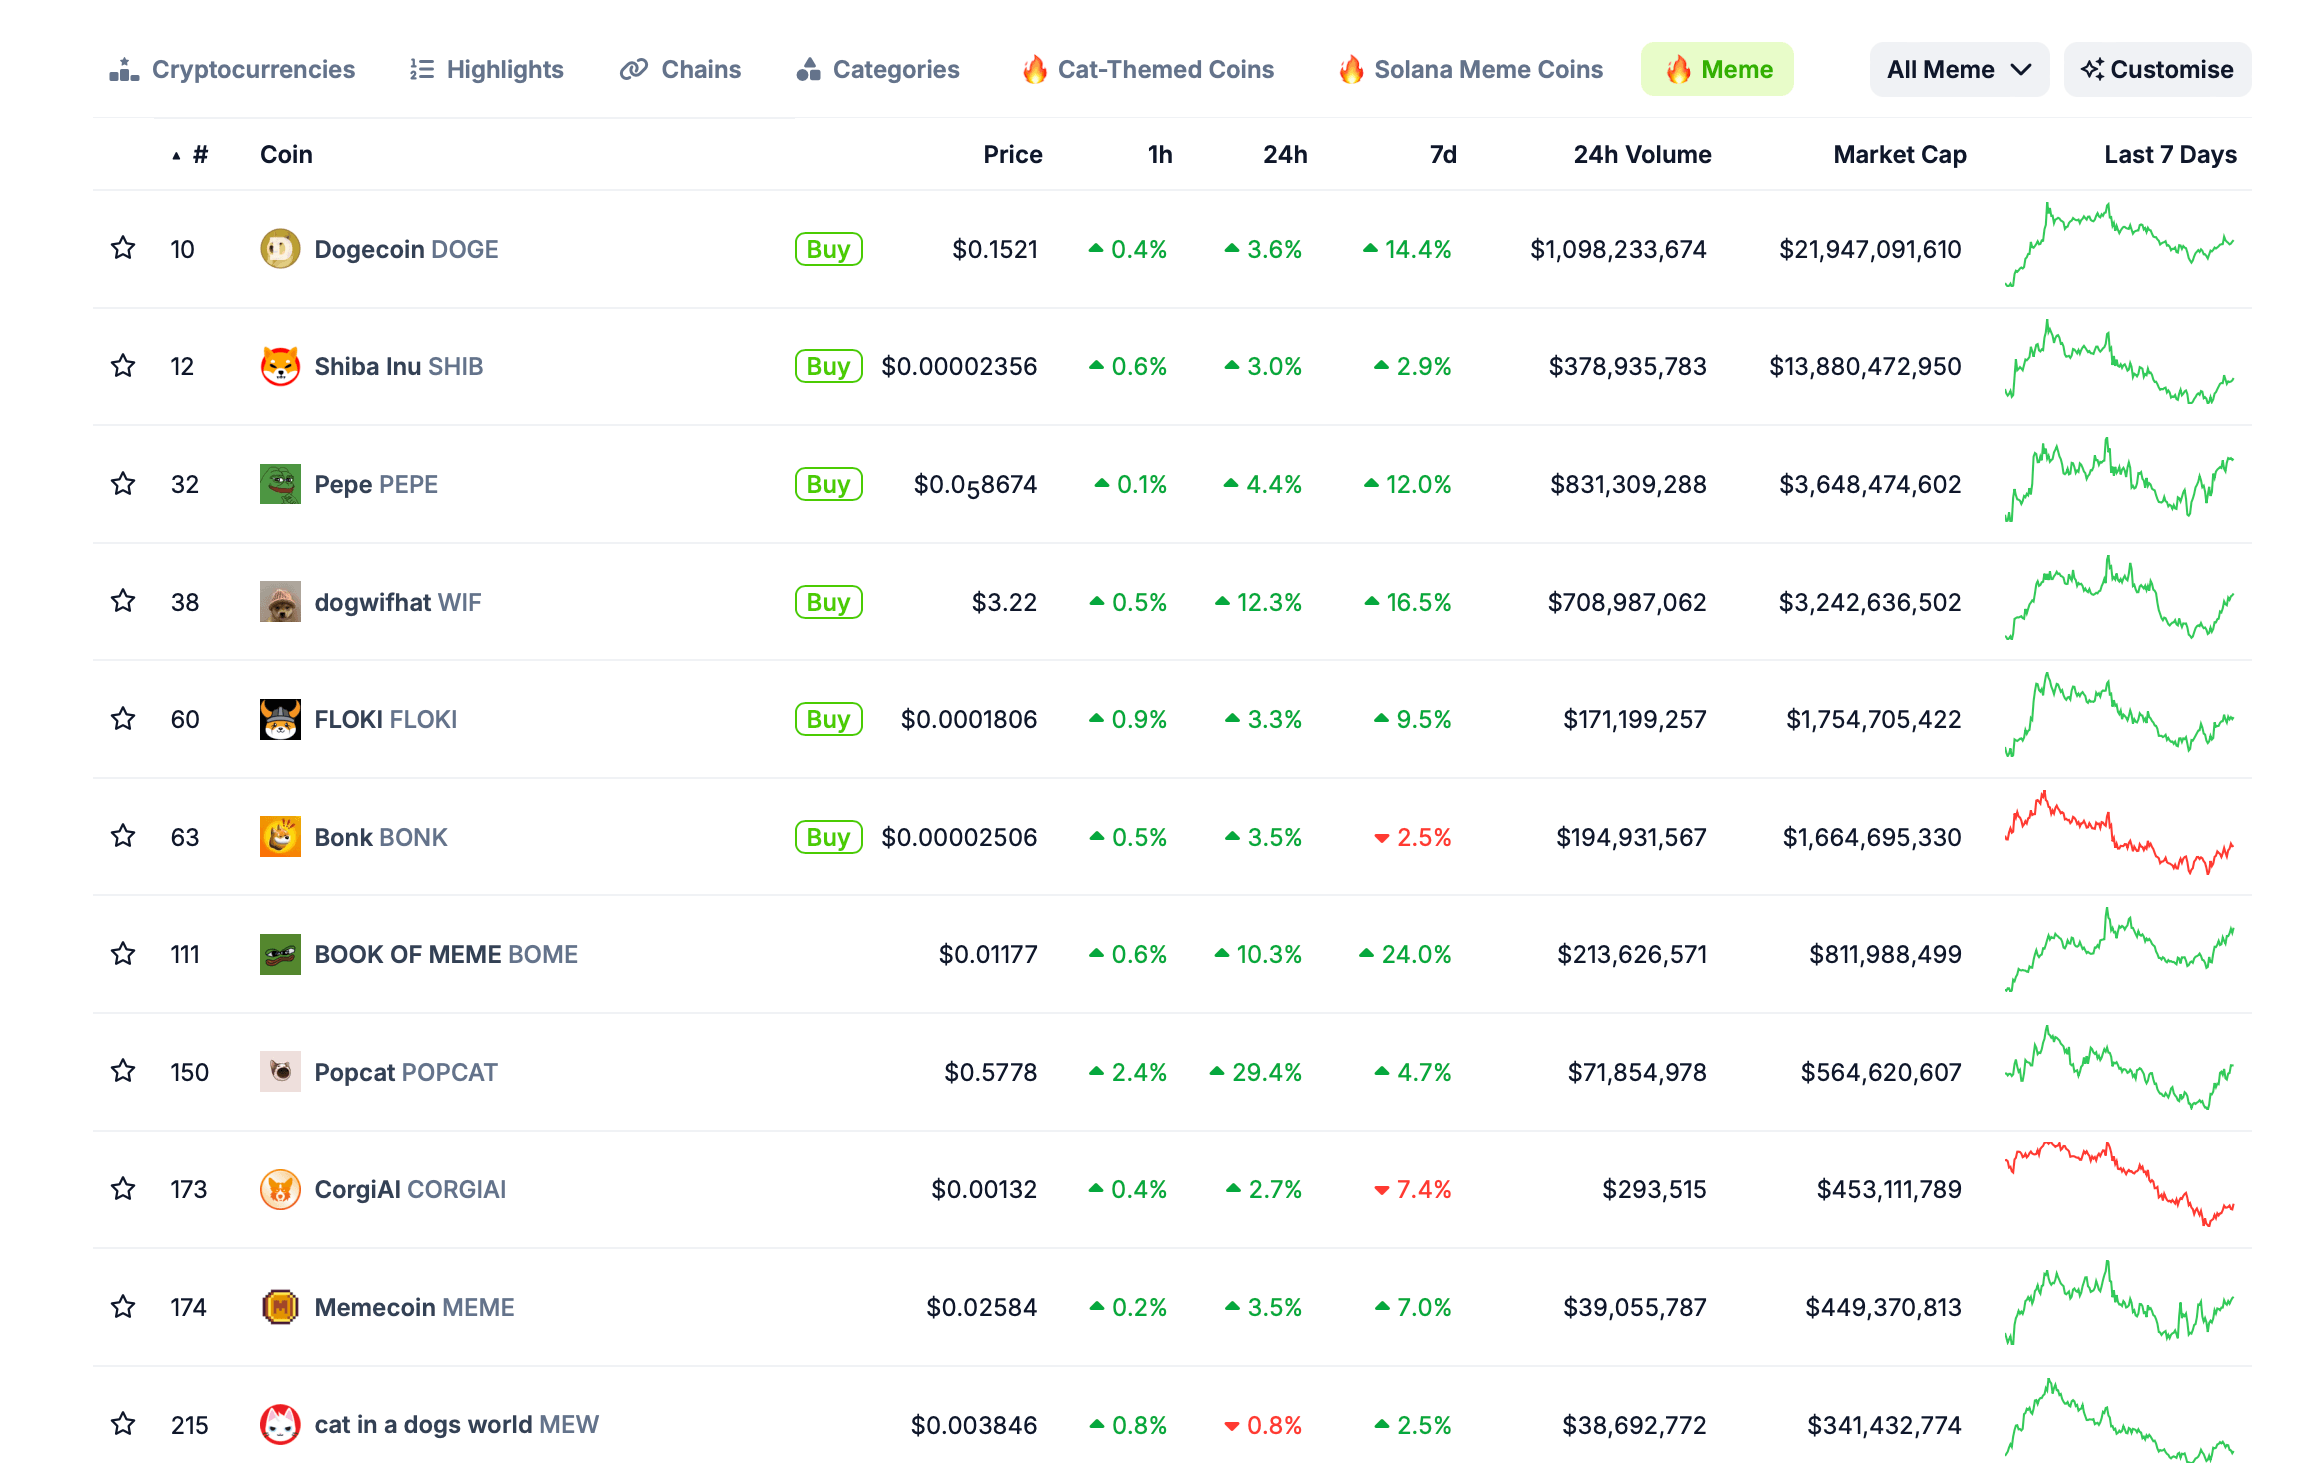
Task: Sort table by Market Cap column
Action: click(x=1900, y=155)
